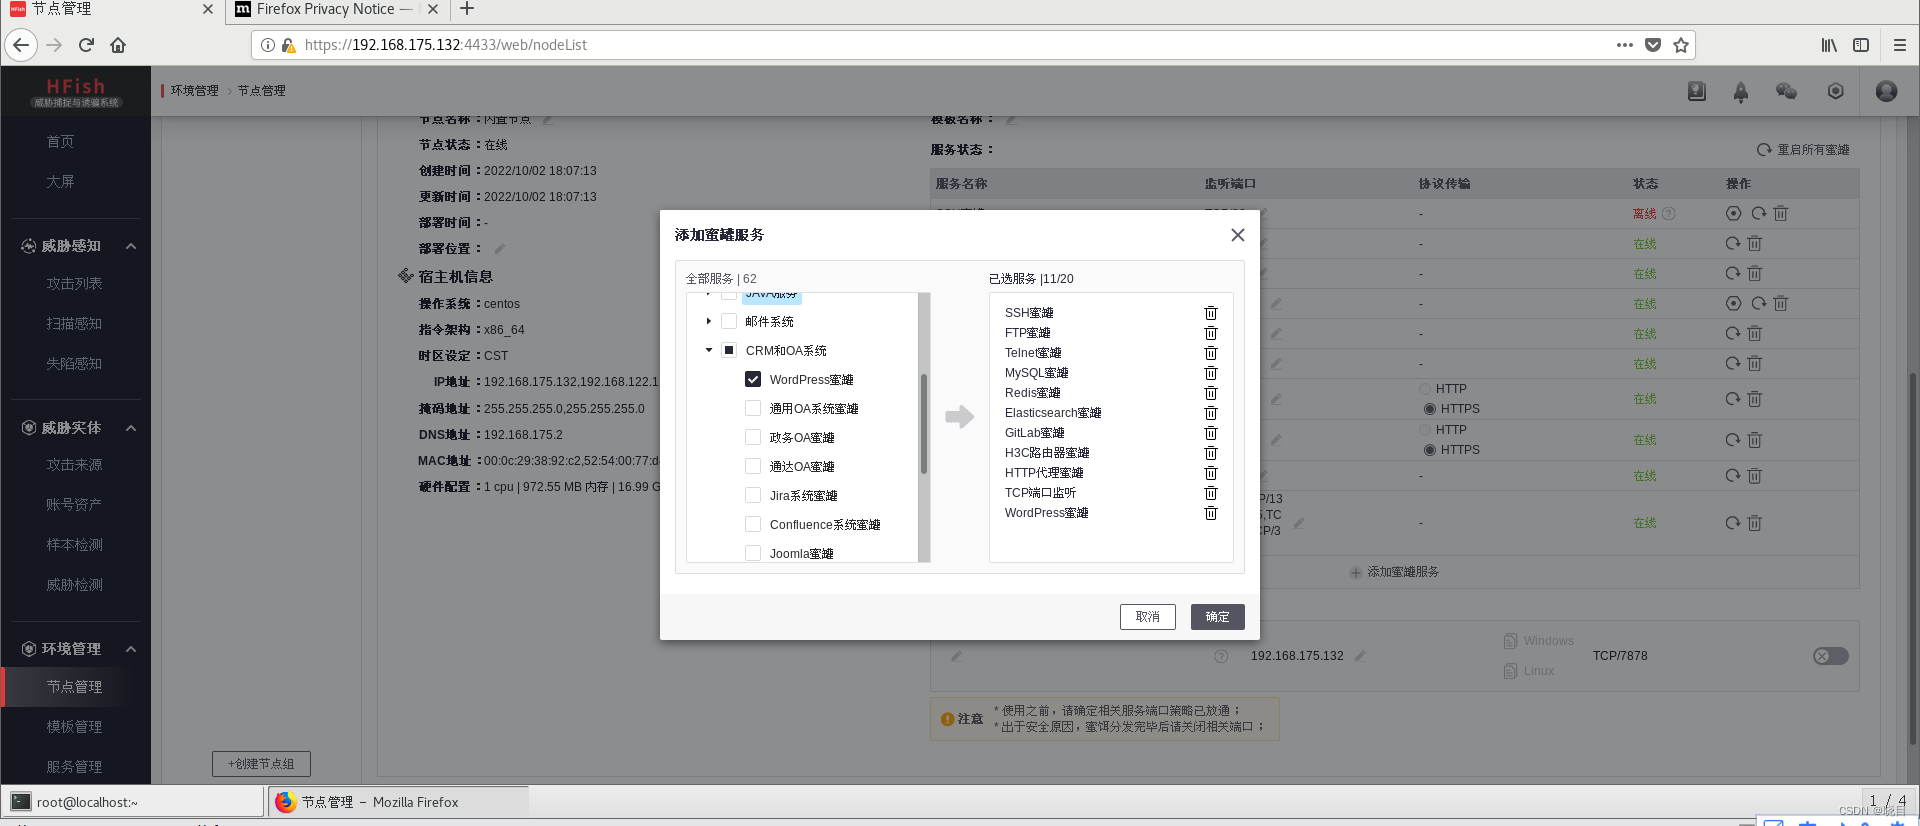Click the HFish logo
Image resolution: width=1920 pixels, height=826 pixels.
point(76,92)
